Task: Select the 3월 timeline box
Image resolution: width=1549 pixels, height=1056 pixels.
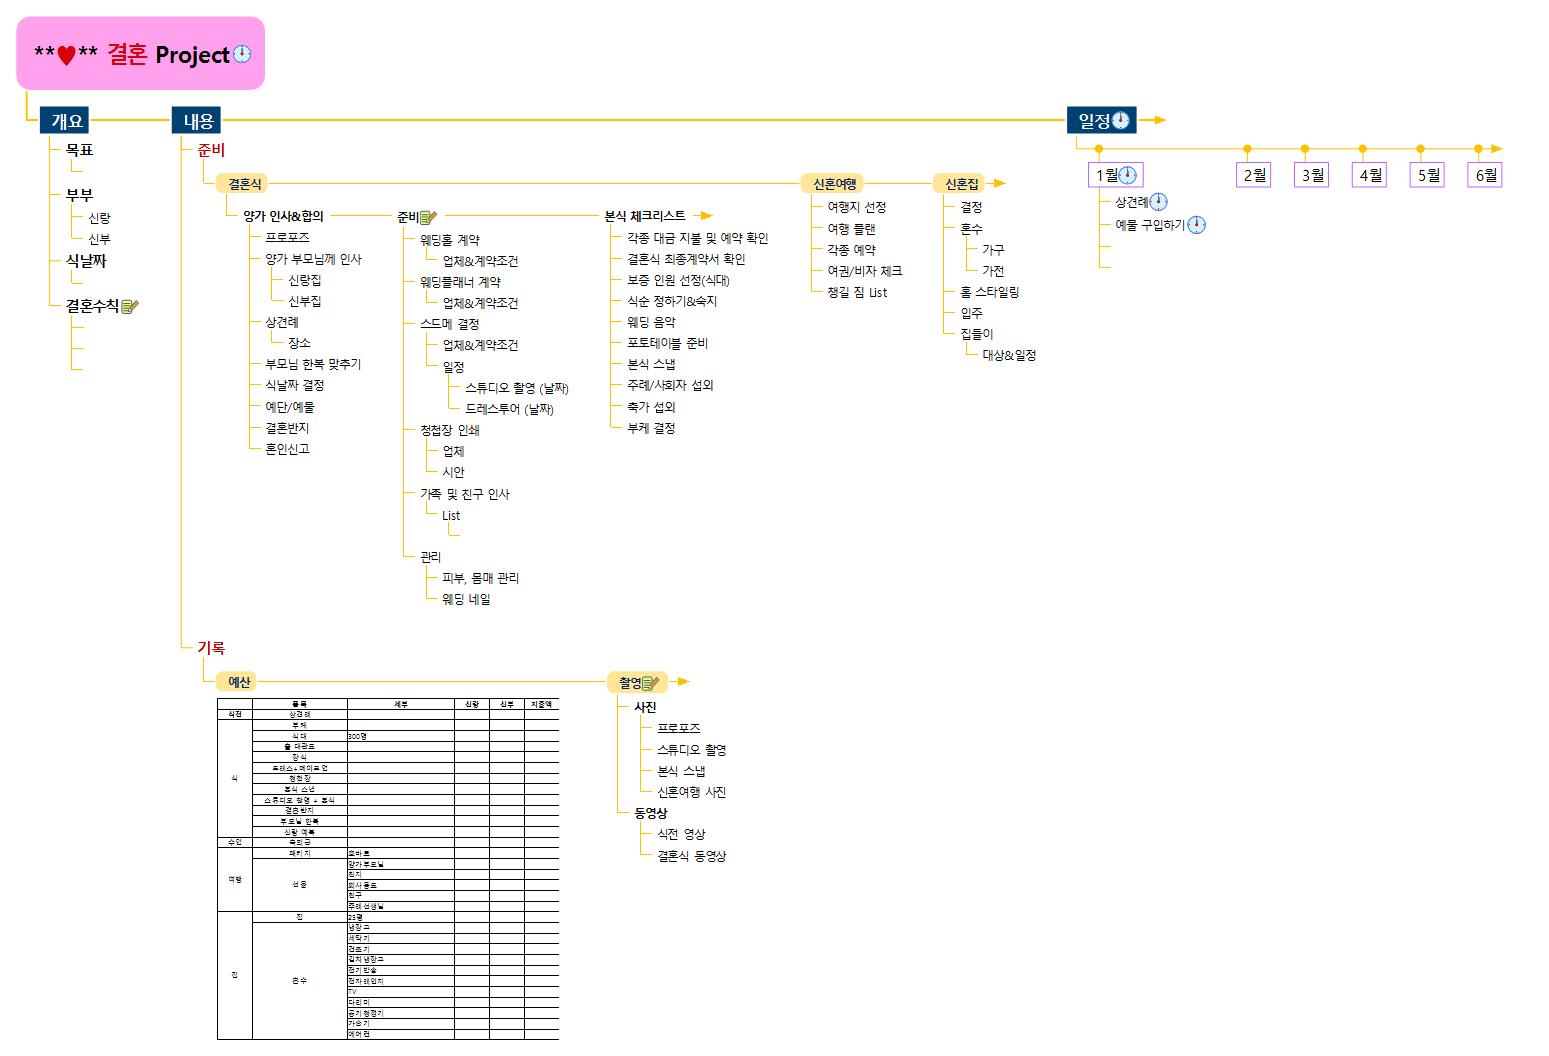Action: pos(1312,176)
